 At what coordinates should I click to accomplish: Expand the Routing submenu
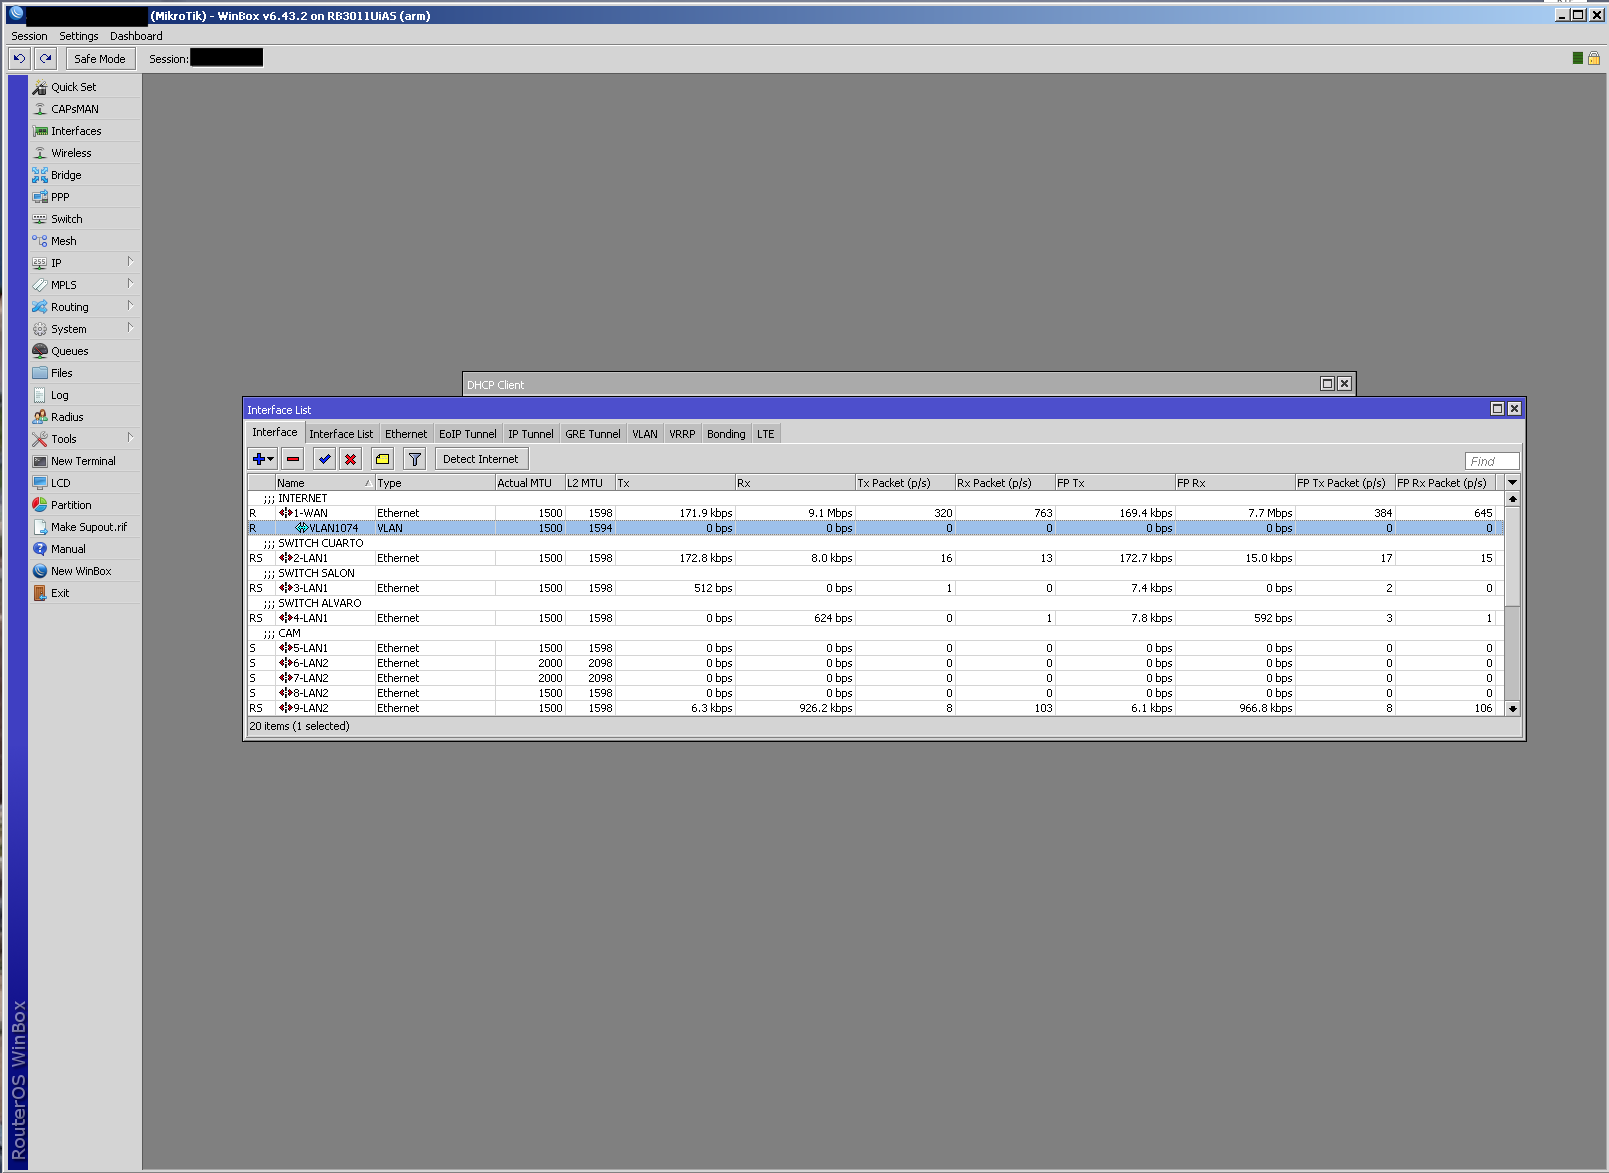tap(85, 307)
